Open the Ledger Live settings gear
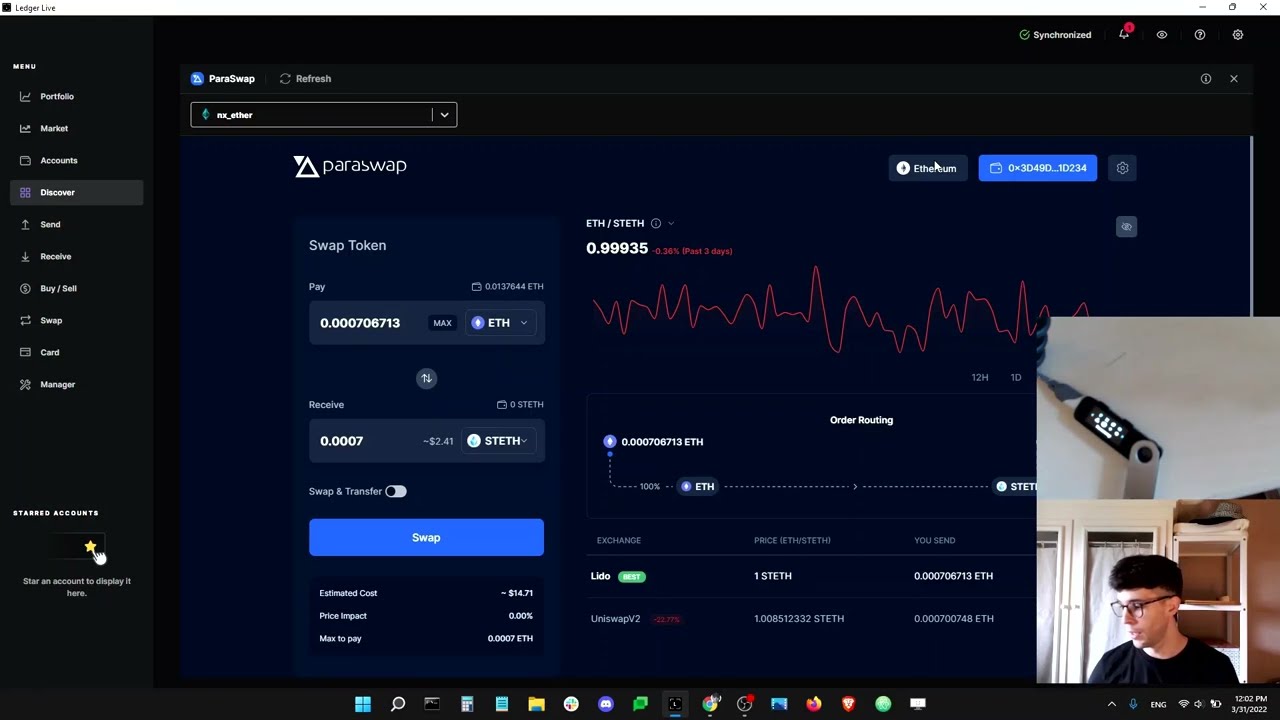This screenshot has height=720, width=1280. tap(1238, 34)
